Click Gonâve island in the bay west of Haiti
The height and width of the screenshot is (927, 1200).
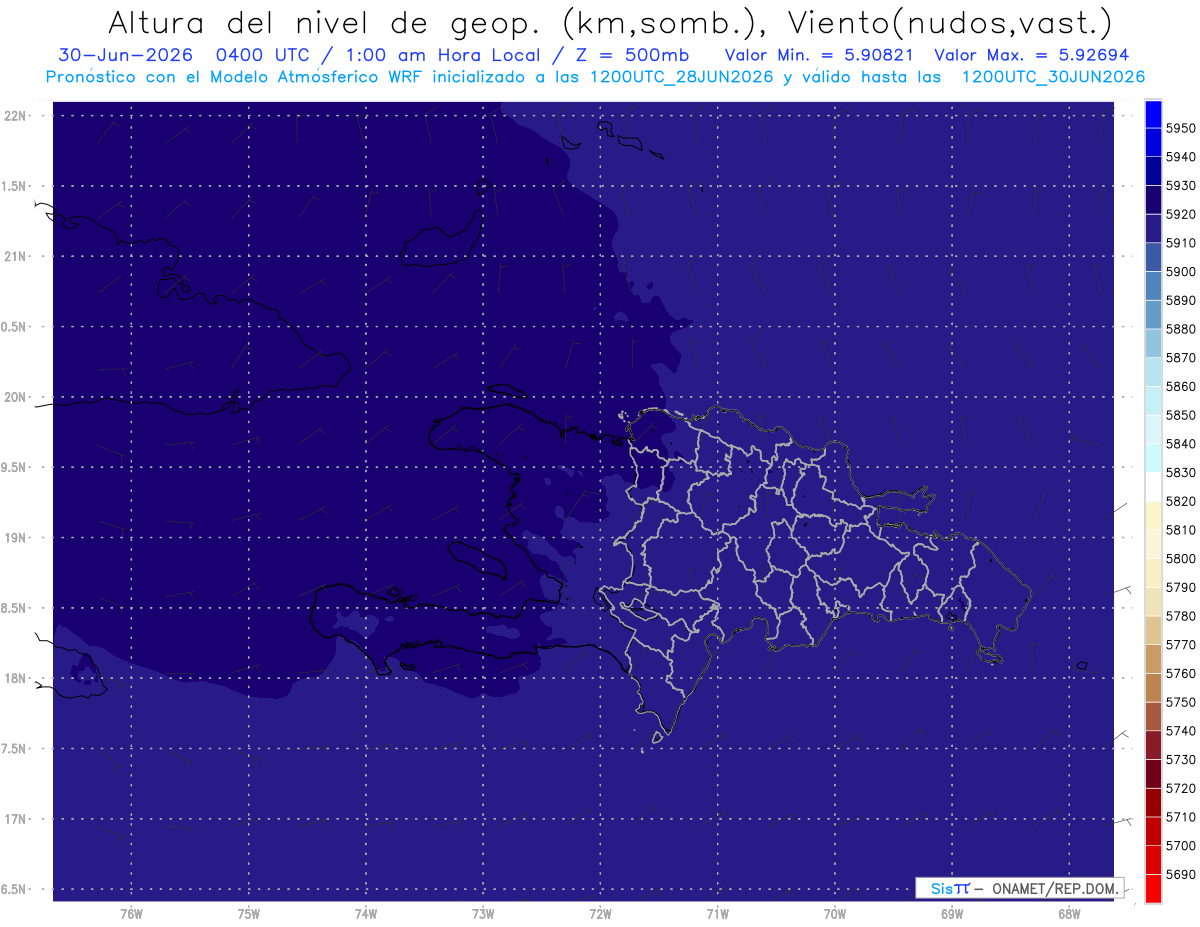point(478,559)
